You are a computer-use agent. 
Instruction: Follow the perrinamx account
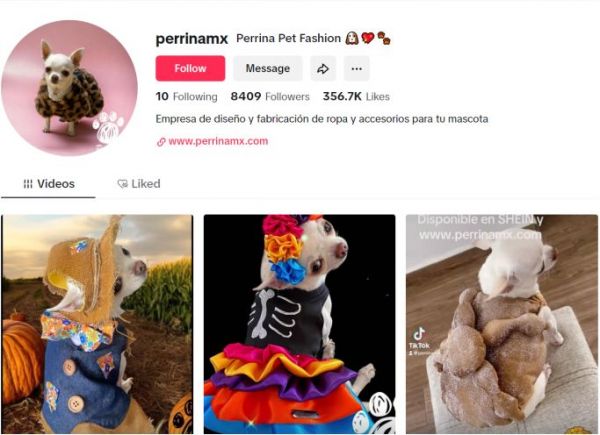pyautogui.click(x=190, y=68)
